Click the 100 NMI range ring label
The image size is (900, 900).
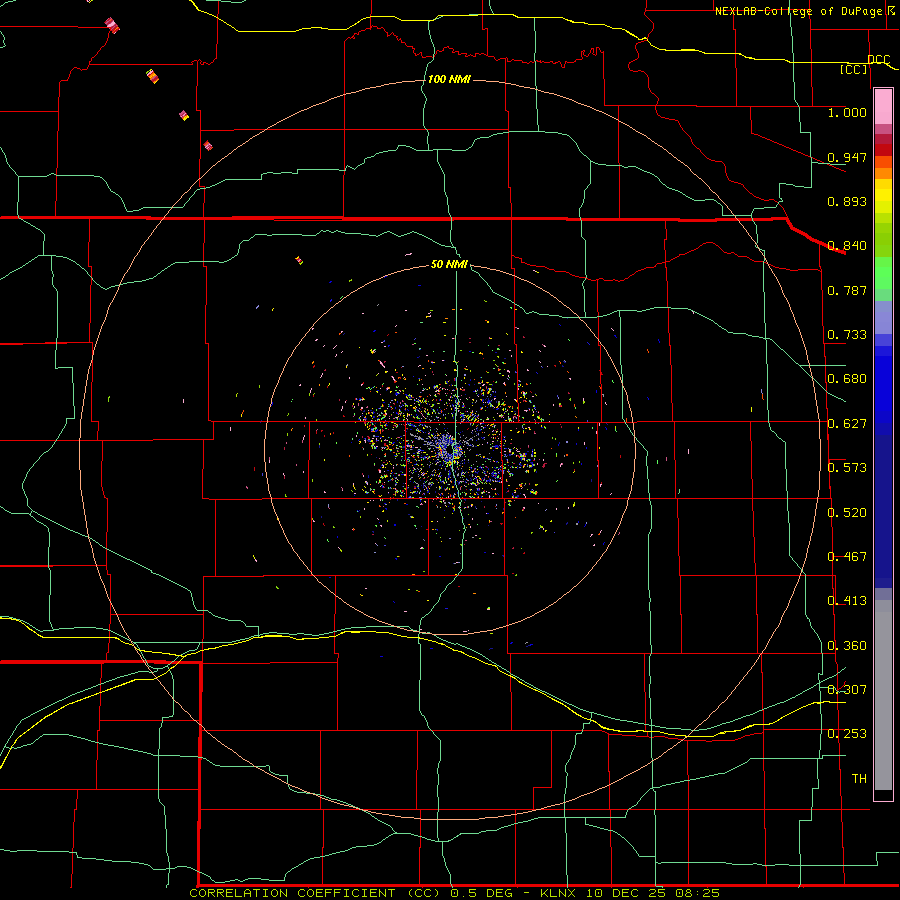(x=449, y=79)
